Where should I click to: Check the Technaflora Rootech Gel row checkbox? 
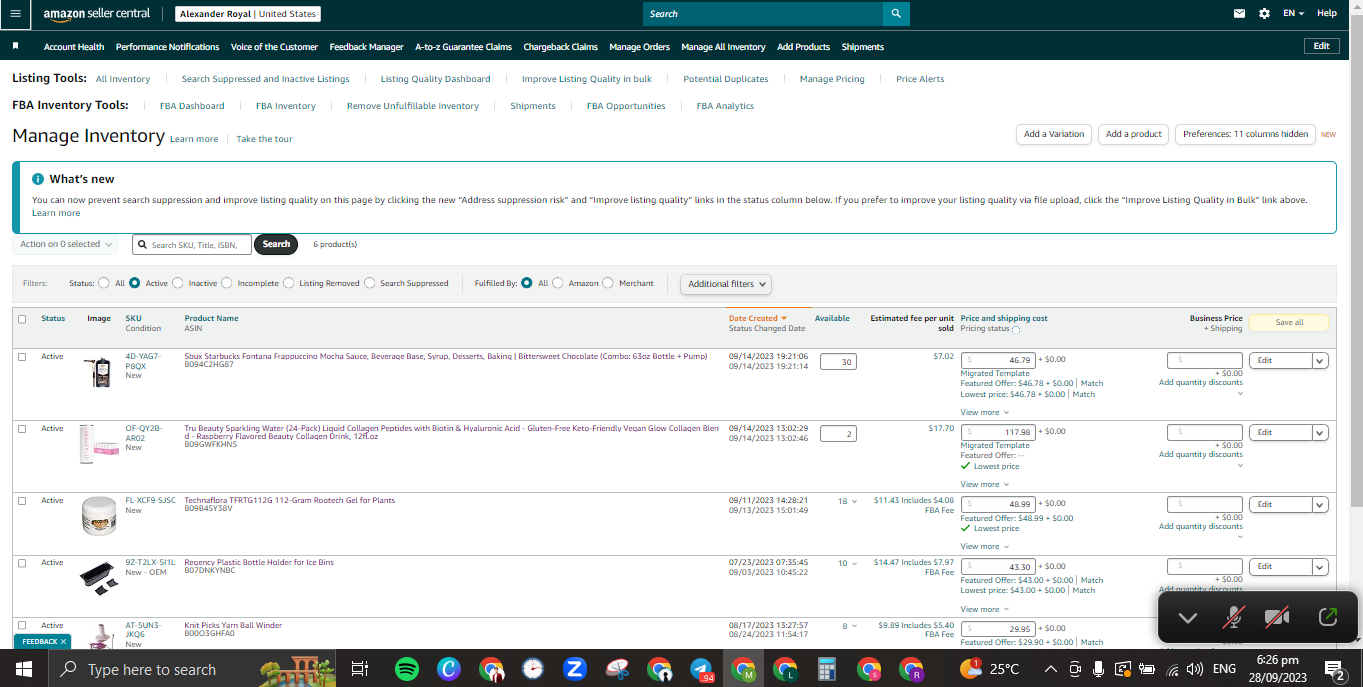coord(22,501)
